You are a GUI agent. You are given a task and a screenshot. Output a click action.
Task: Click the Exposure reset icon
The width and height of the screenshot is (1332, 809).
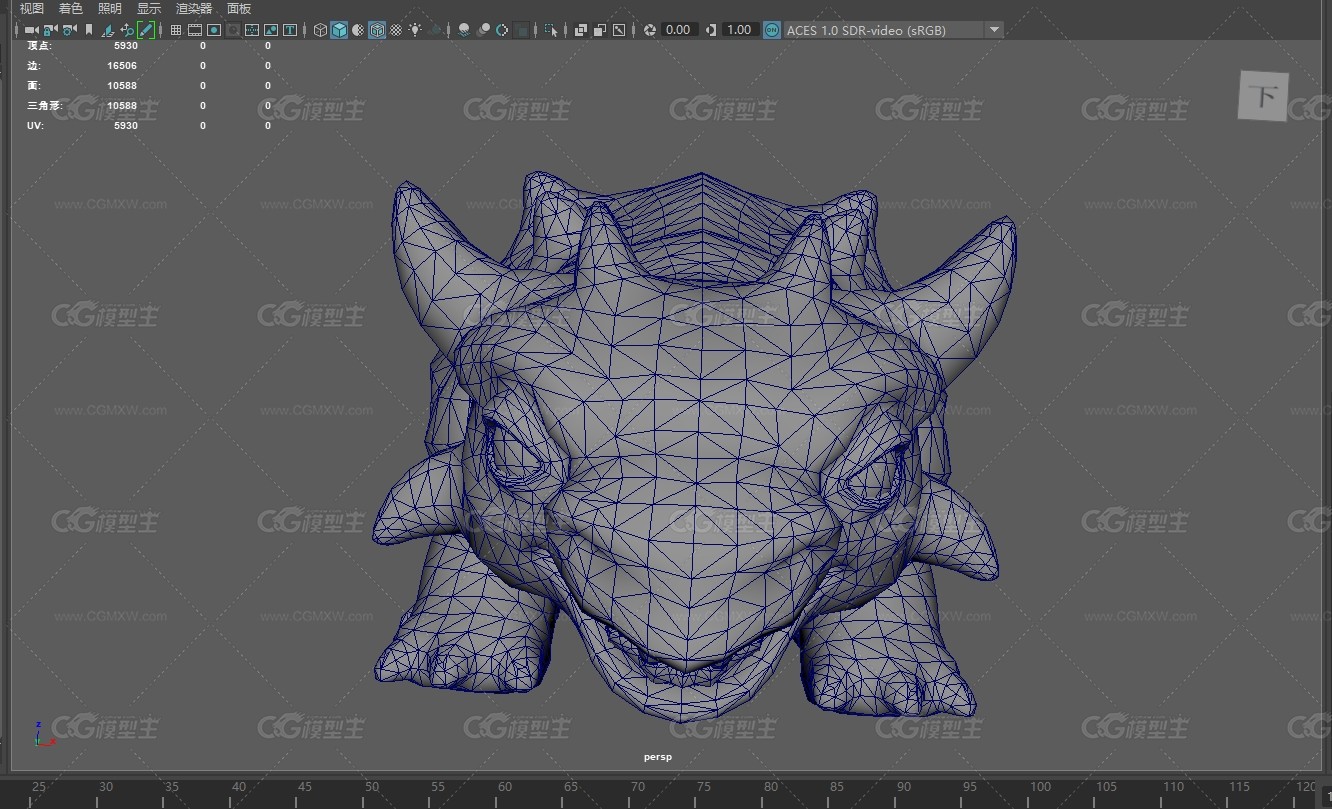[x=649, y=30]
